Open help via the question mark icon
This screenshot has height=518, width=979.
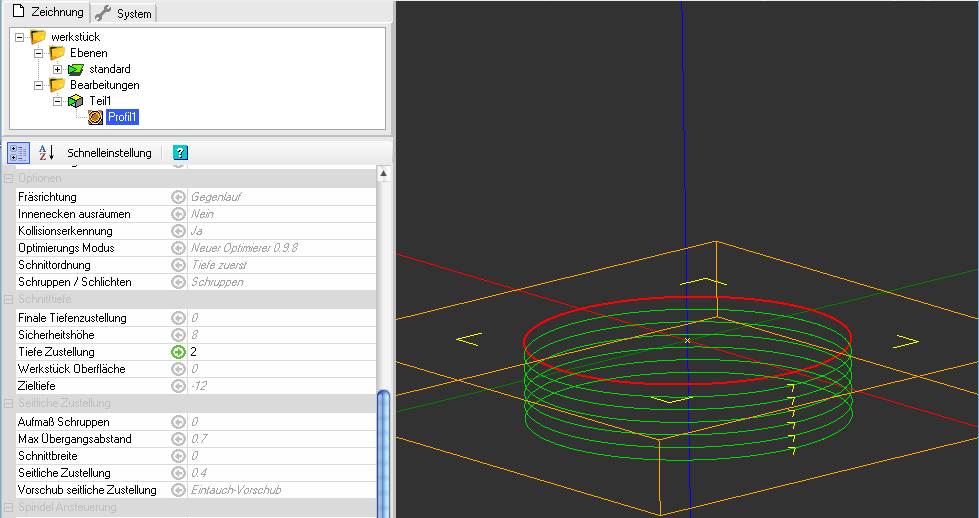180,153
